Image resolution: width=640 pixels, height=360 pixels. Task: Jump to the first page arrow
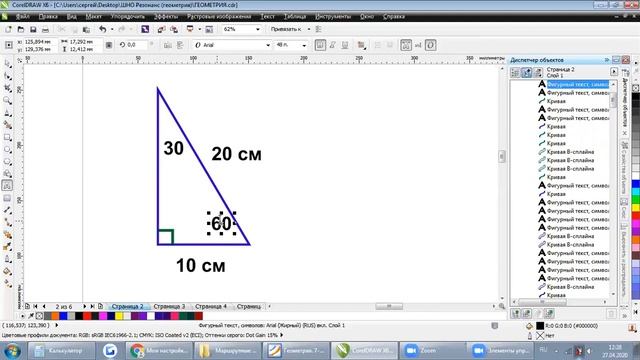pyautogui.click(x=35, y=306)
